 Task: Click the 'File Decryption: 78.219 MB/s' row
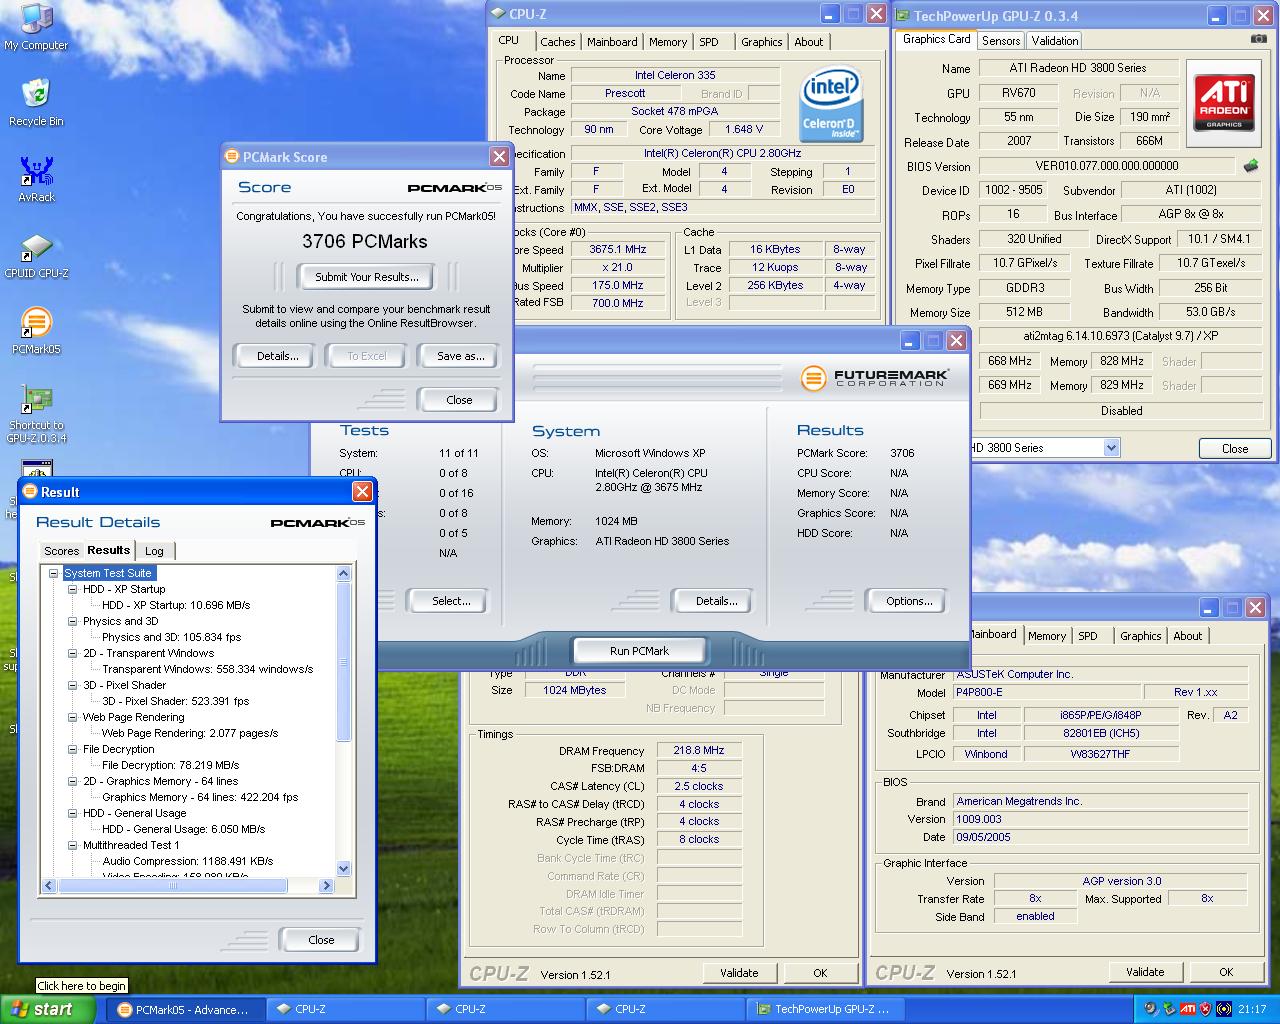click(x=170, y=765)
